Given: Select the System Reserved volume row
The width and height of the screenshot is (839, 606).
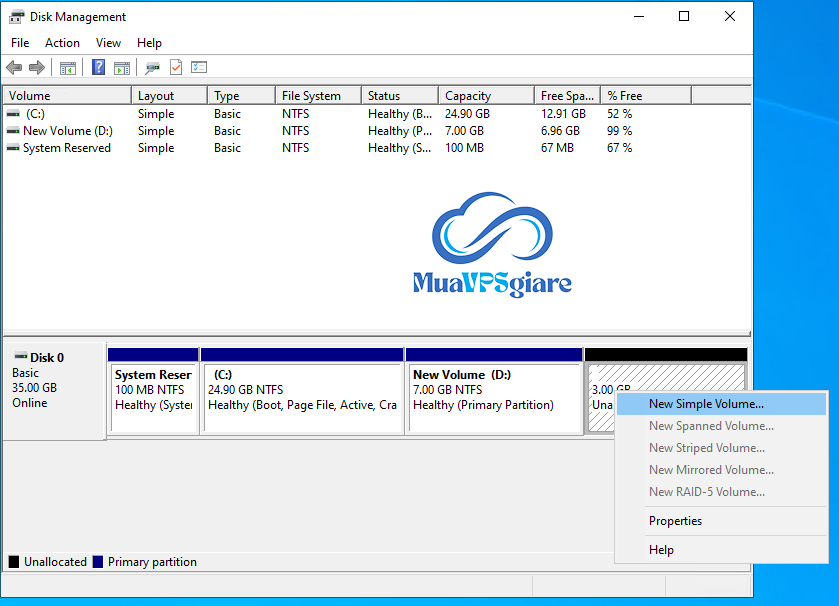Looking at the screenshot, I should coord(66,148).
